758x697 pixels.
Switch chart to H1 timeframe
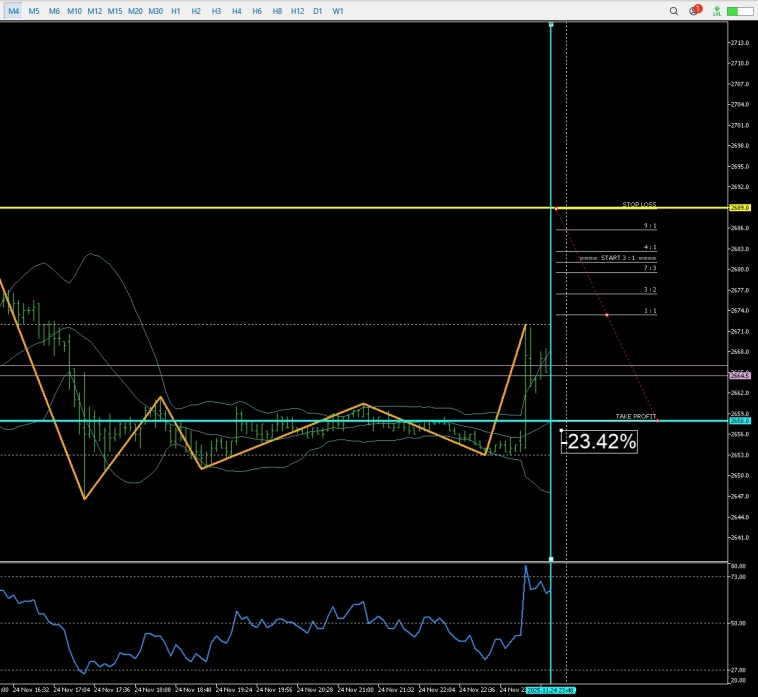(x=176, y=10)
